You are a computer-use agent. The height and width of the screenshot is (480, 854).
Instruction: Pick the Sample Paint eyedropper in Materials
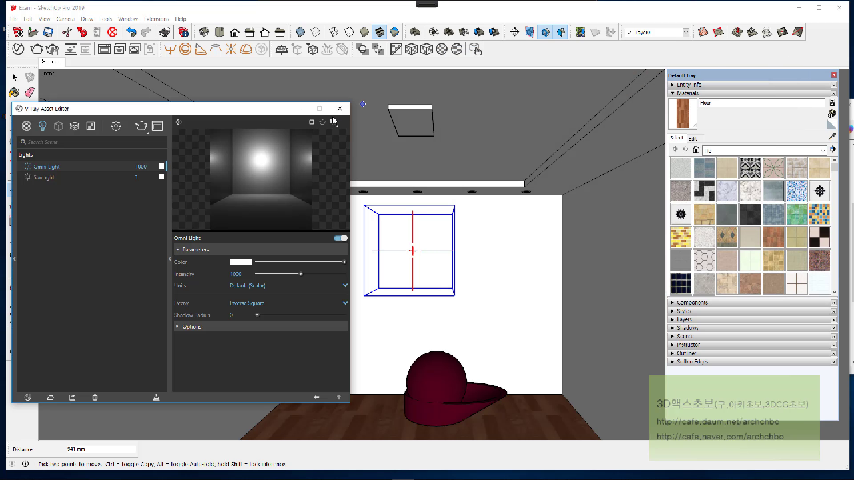tap(832, 136)
